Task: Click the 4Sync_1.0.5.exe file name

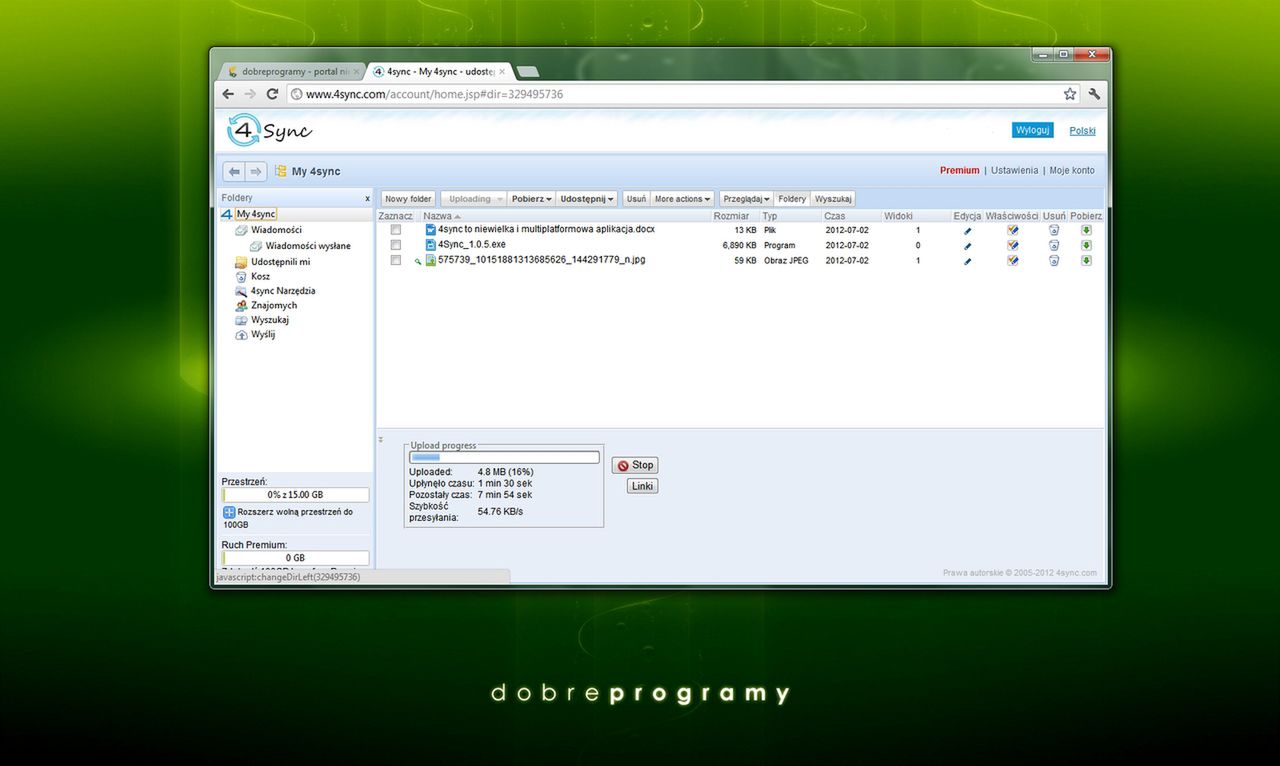Action: coord(472,245)
